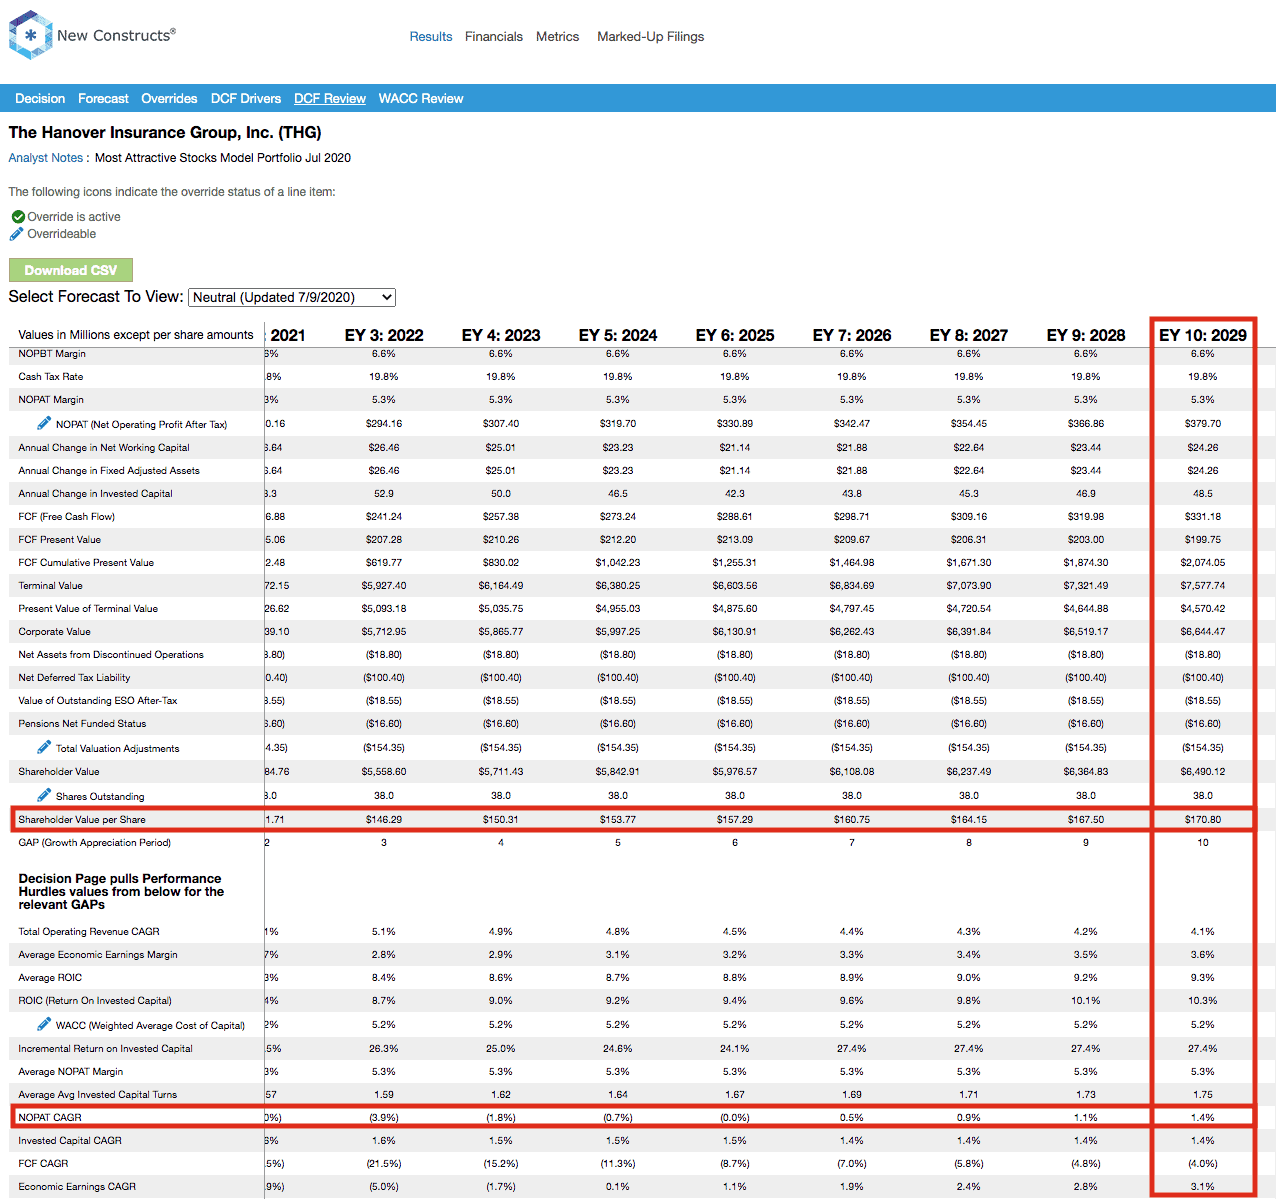This screenshot has height=1199, width=1276.
Task: Click the FCF Present Value row label
Action: click(60, 539)
